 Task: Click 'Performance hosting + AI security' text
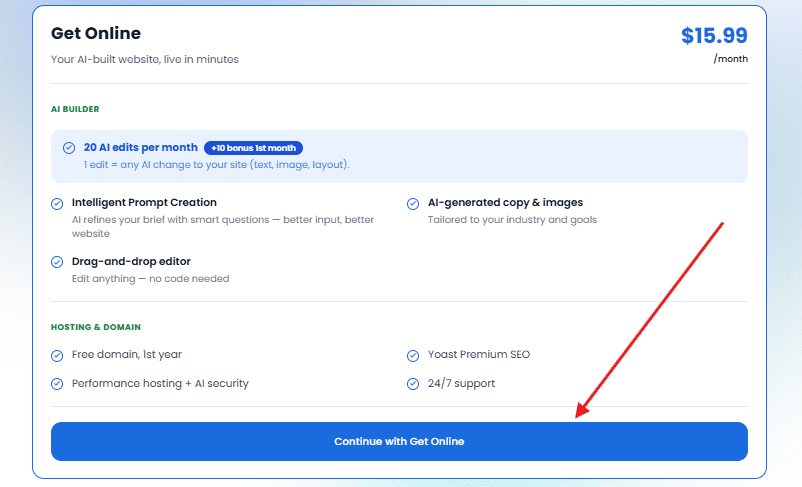coord(160,384)
